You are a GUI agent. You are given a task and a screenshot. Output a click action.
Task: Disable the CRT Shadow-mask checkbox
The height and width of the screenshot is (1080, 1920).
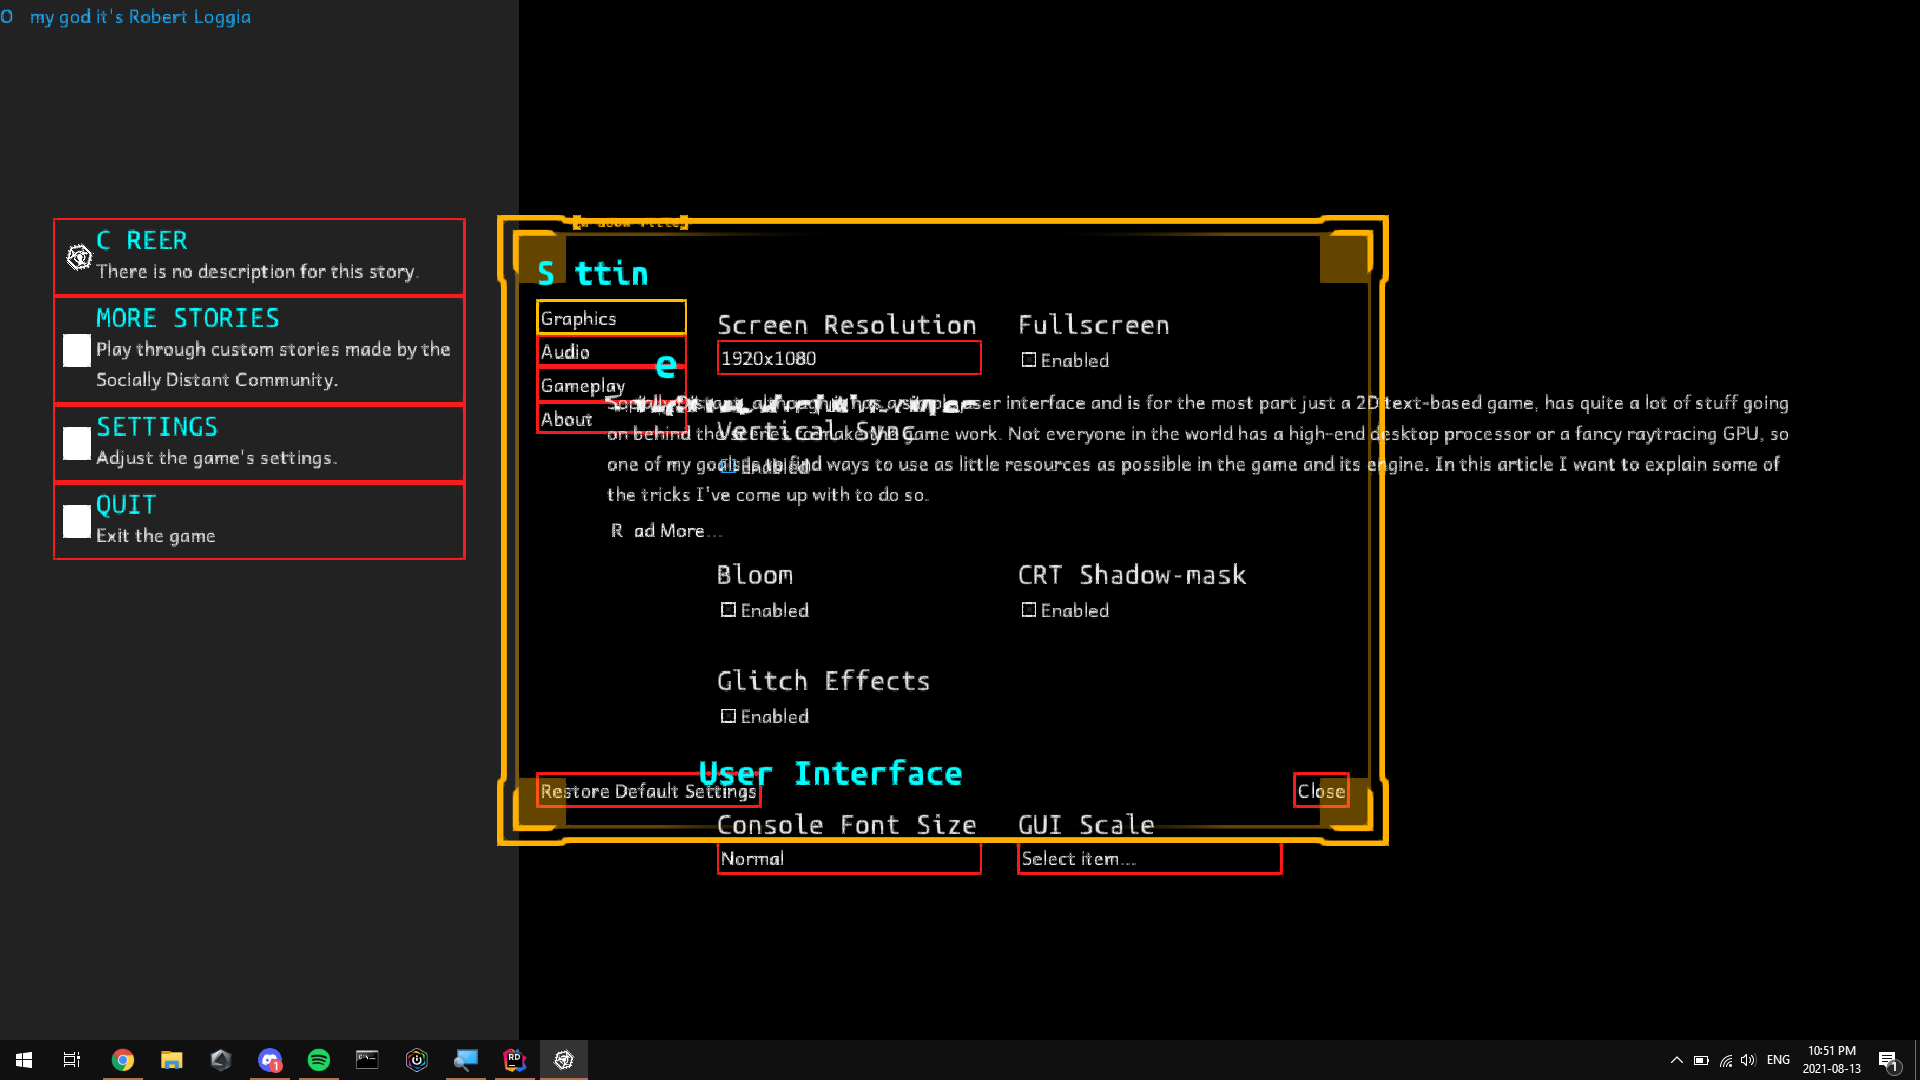1030,609
